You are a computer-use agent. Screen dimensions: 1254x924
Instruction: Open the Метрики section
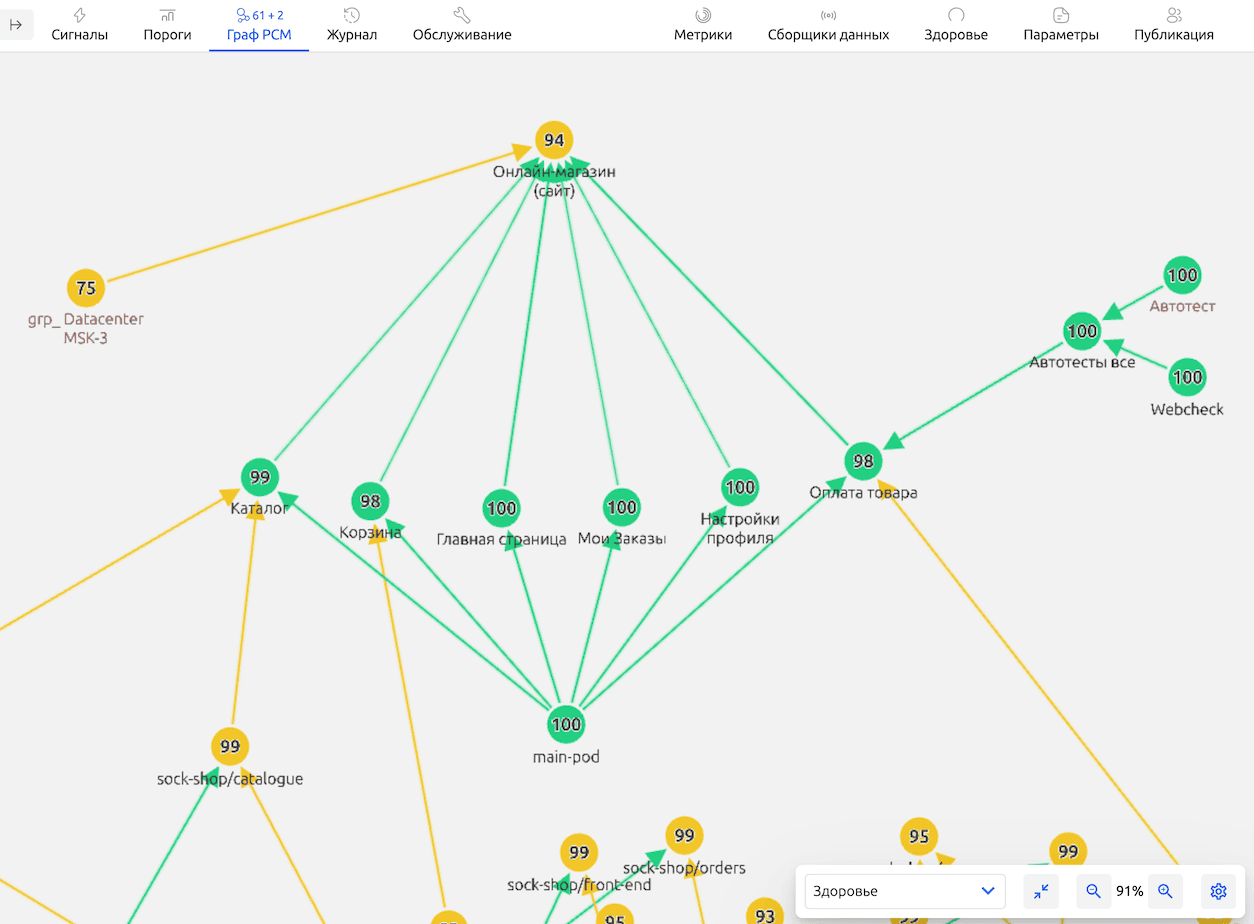[x=702, y=25]
